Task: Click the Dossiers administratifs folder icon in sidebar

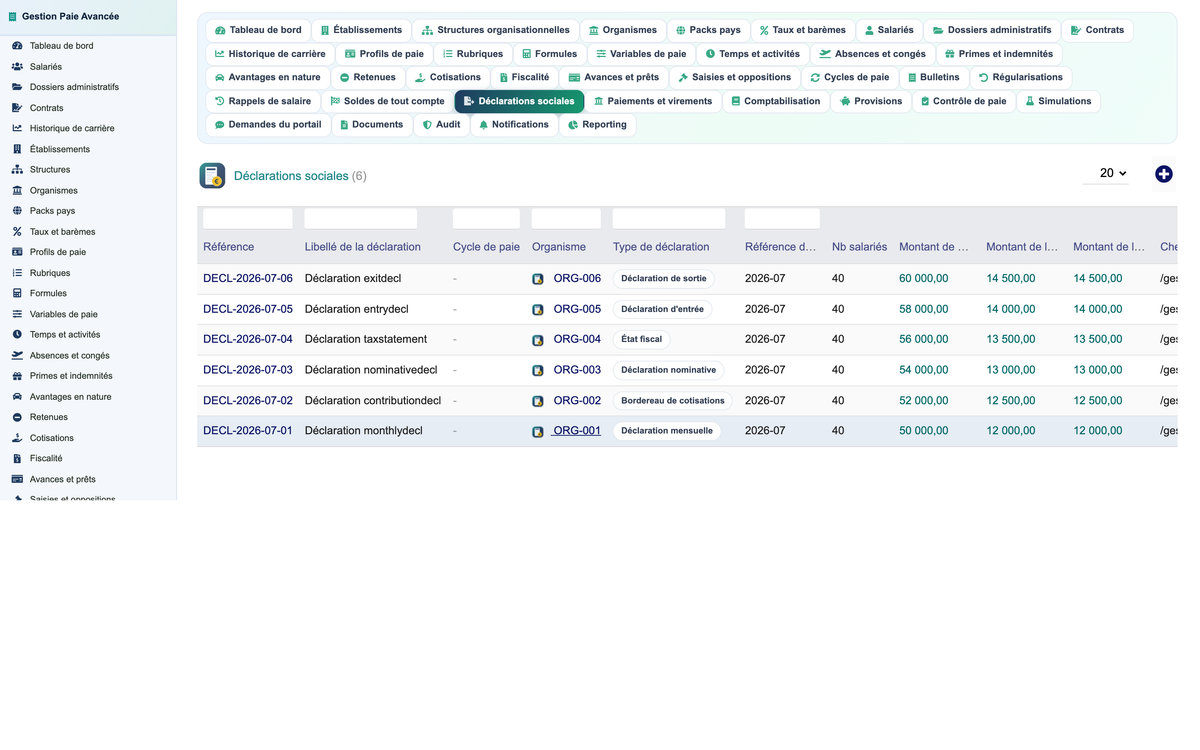Action: coord(17,87)
